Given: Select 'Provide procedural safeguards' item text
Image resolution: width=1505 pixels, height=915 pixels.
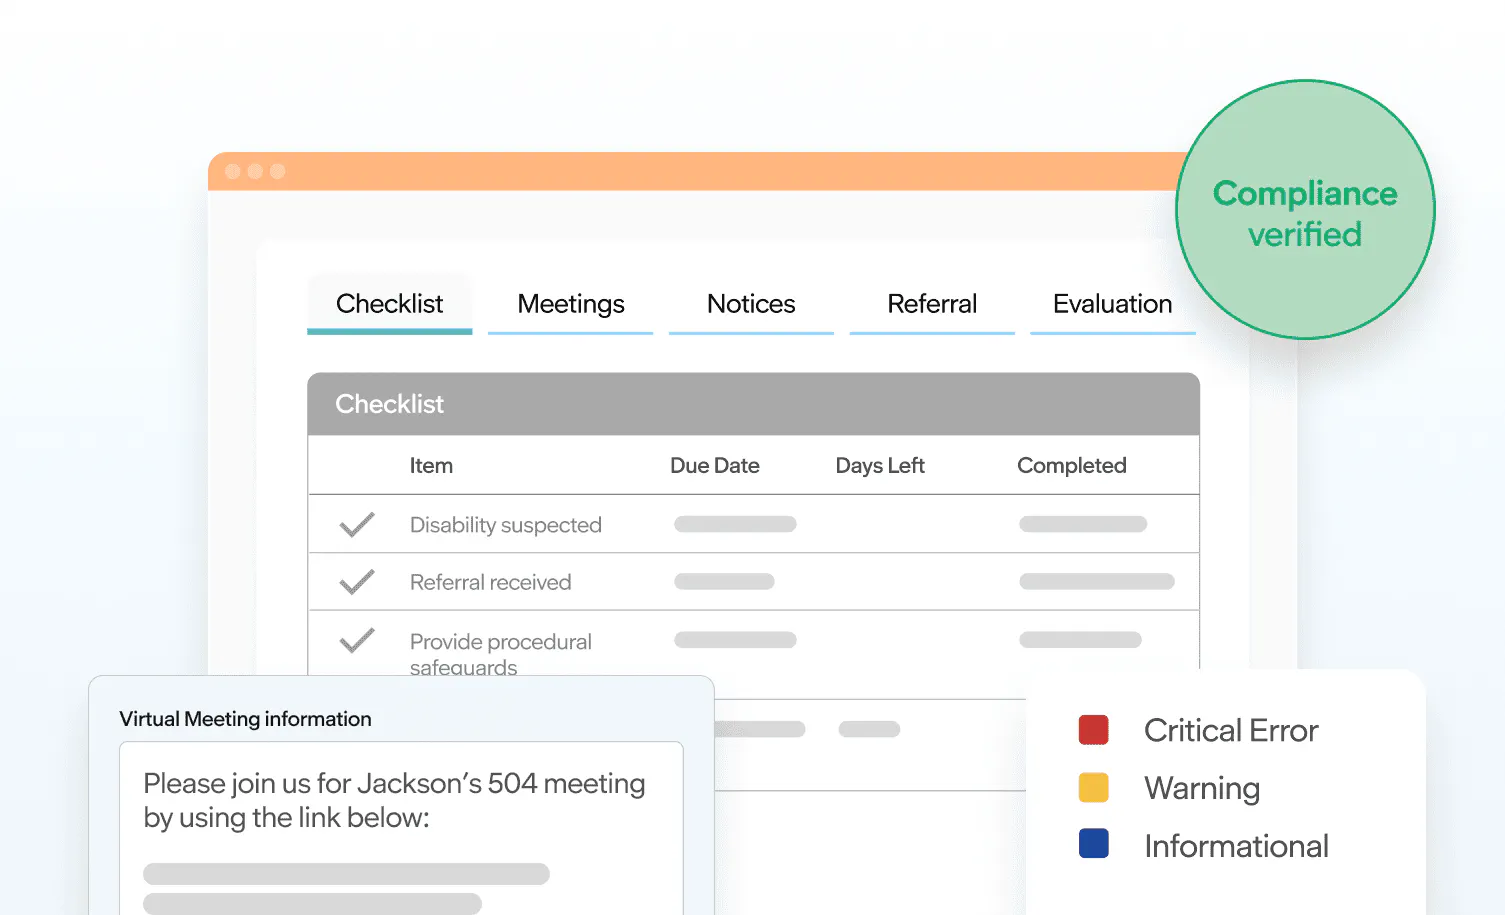Looking at the screenshot, I should point(501,654).
